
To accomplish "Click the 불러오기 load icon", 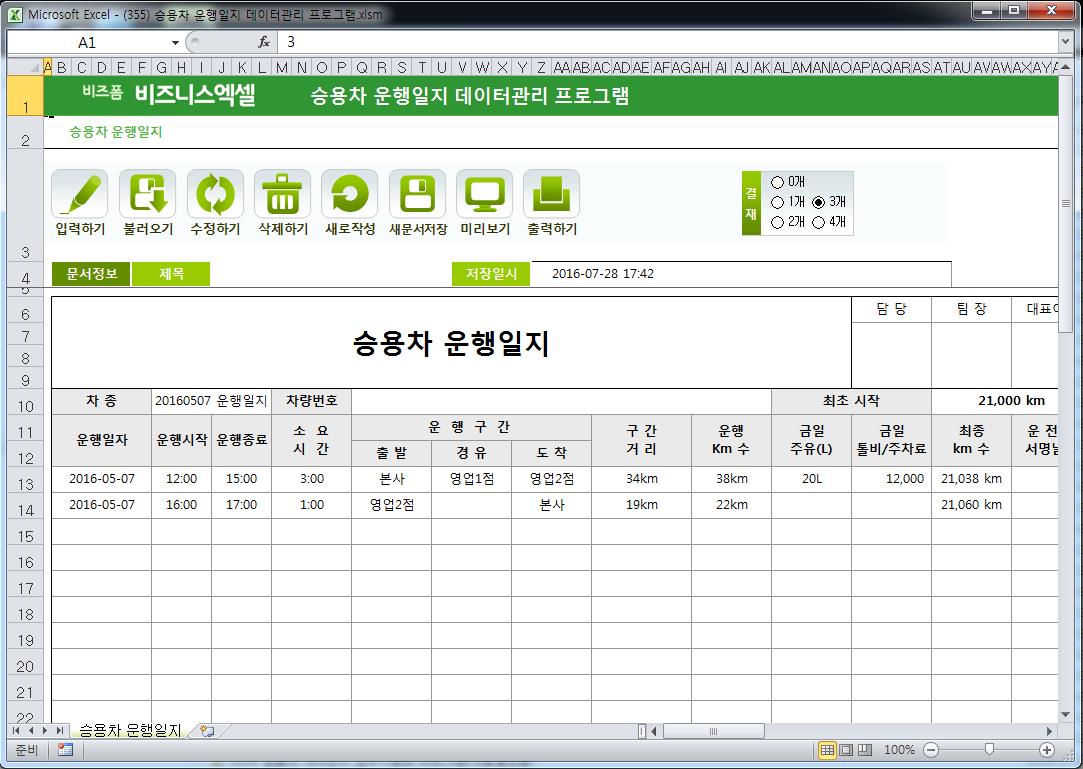I will pos(148,194).
